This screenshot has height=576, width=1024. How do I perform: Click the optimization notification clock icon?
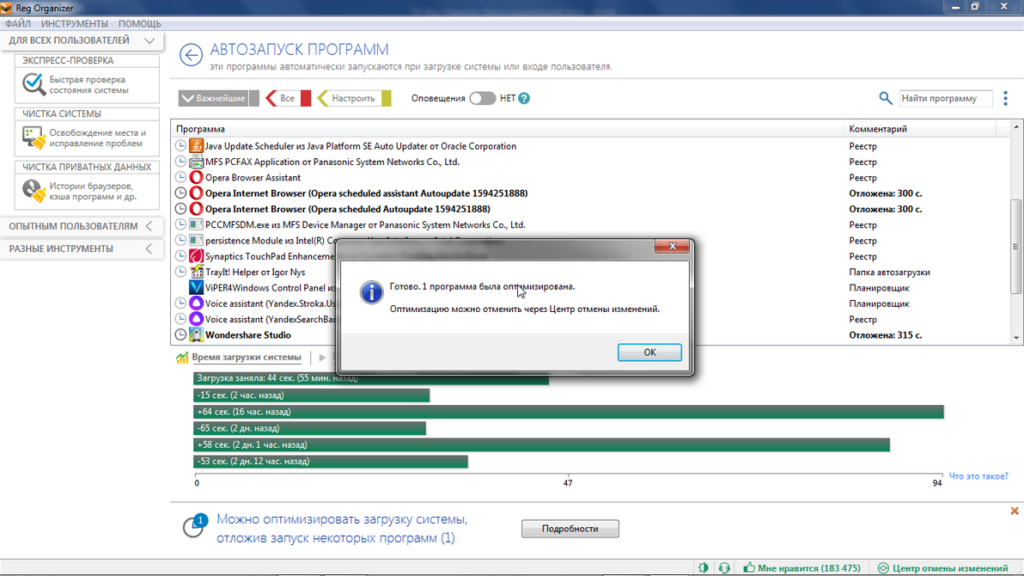pos(194,526)
